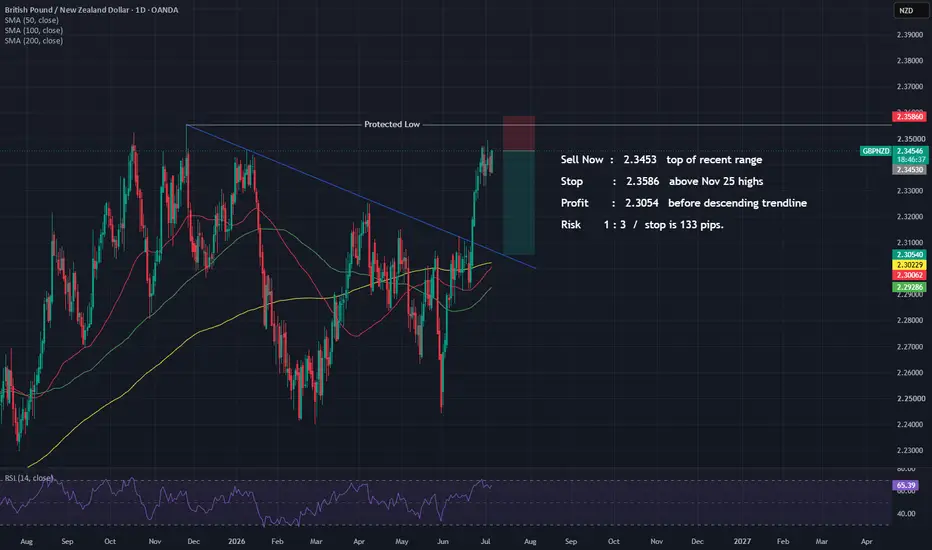Click the 2027 label on the time axis
932x550 pixels.
click(x=742, y=542)
